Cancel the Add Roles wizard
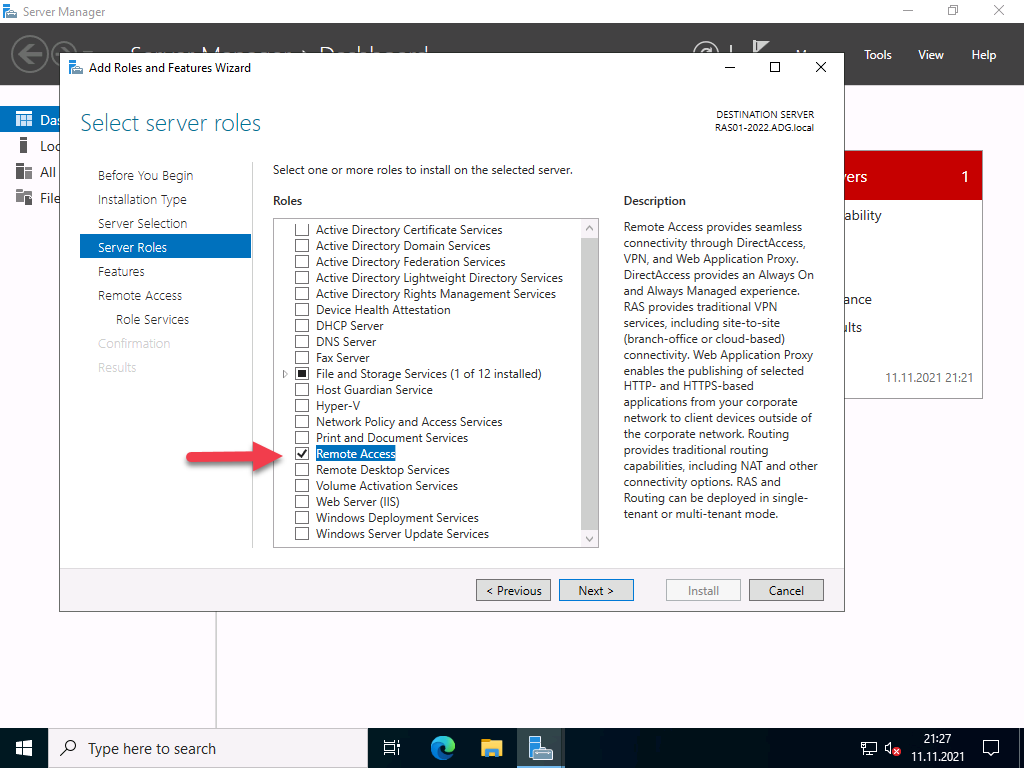 pyautogui.click(x=786, y=590)
